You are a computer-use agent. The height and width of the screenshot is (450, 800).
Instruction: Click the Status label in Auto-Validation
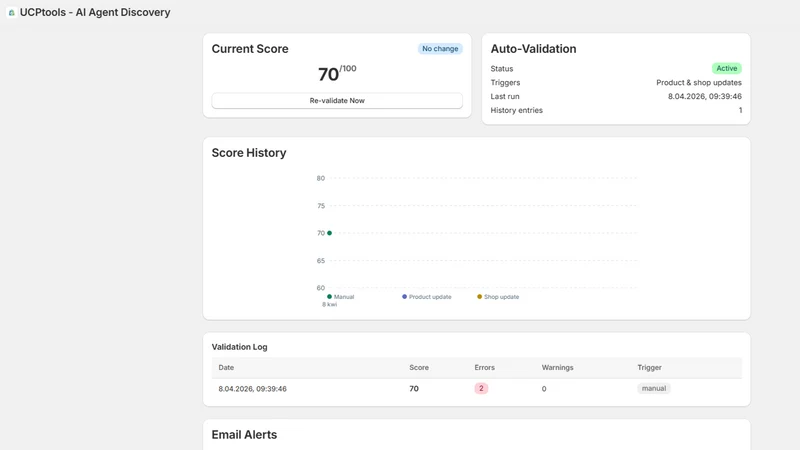[502, 68]
